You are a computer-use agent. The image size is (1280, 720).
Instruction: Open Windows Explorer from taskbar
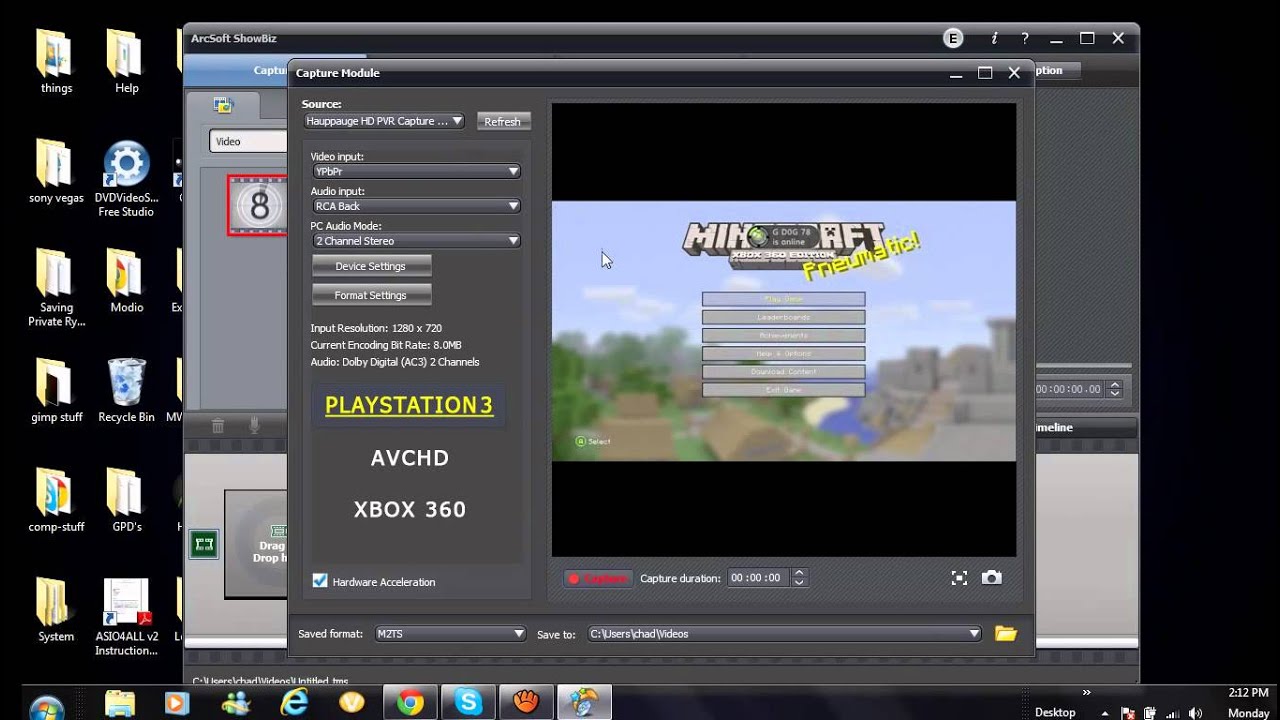pos(119,704)
